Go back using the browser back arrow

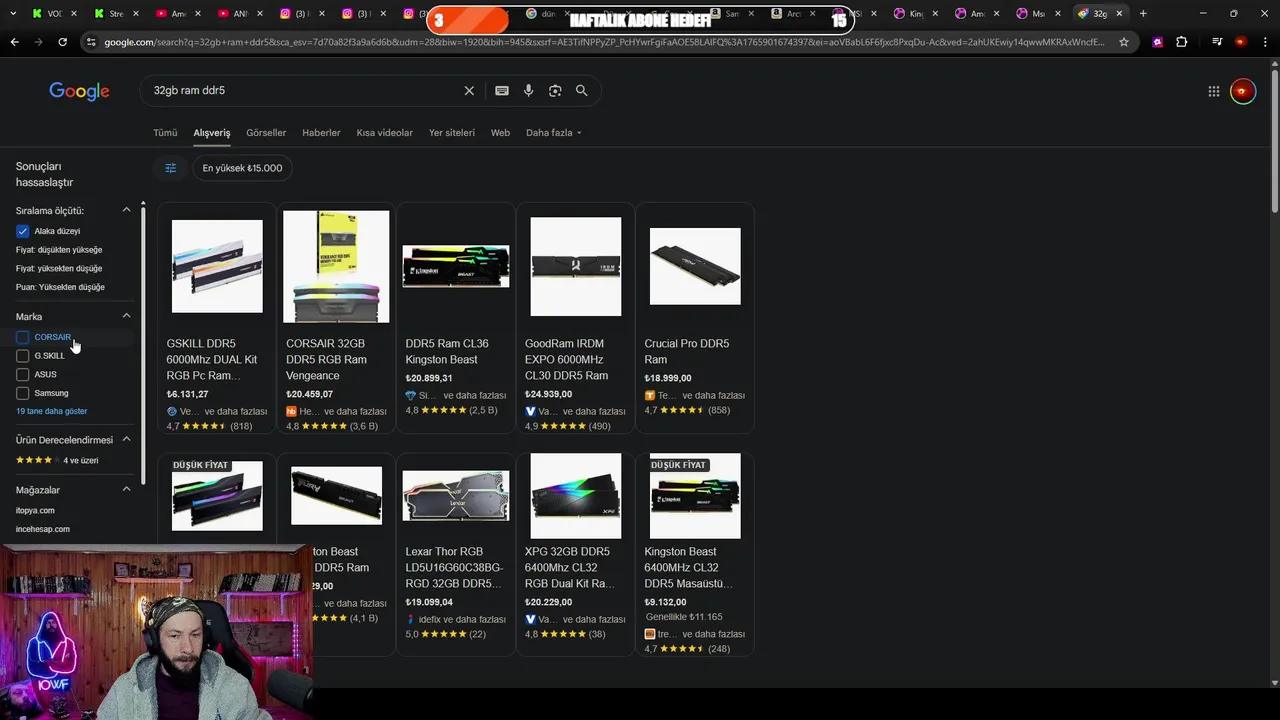click(x=14, y=42)
